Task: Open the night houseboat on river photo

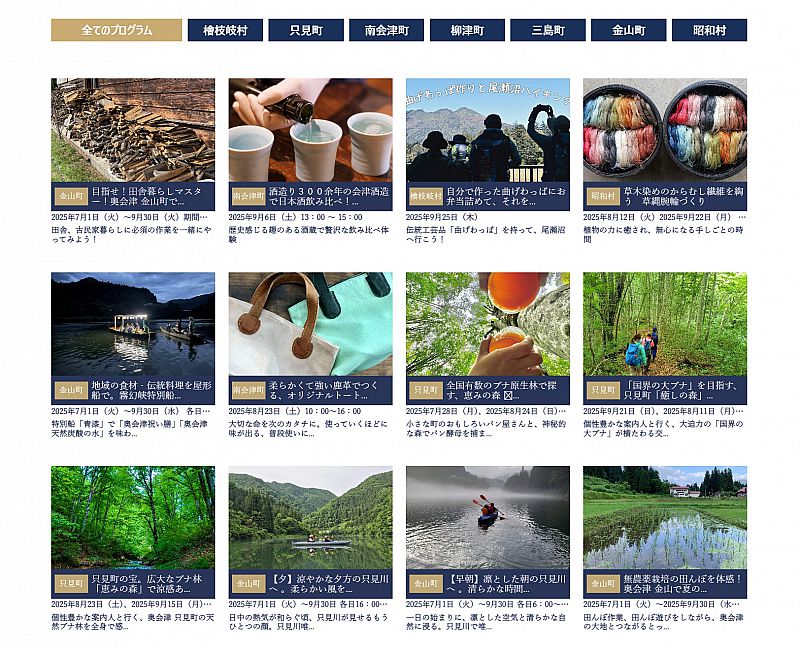Action: (x=133, y=324)
